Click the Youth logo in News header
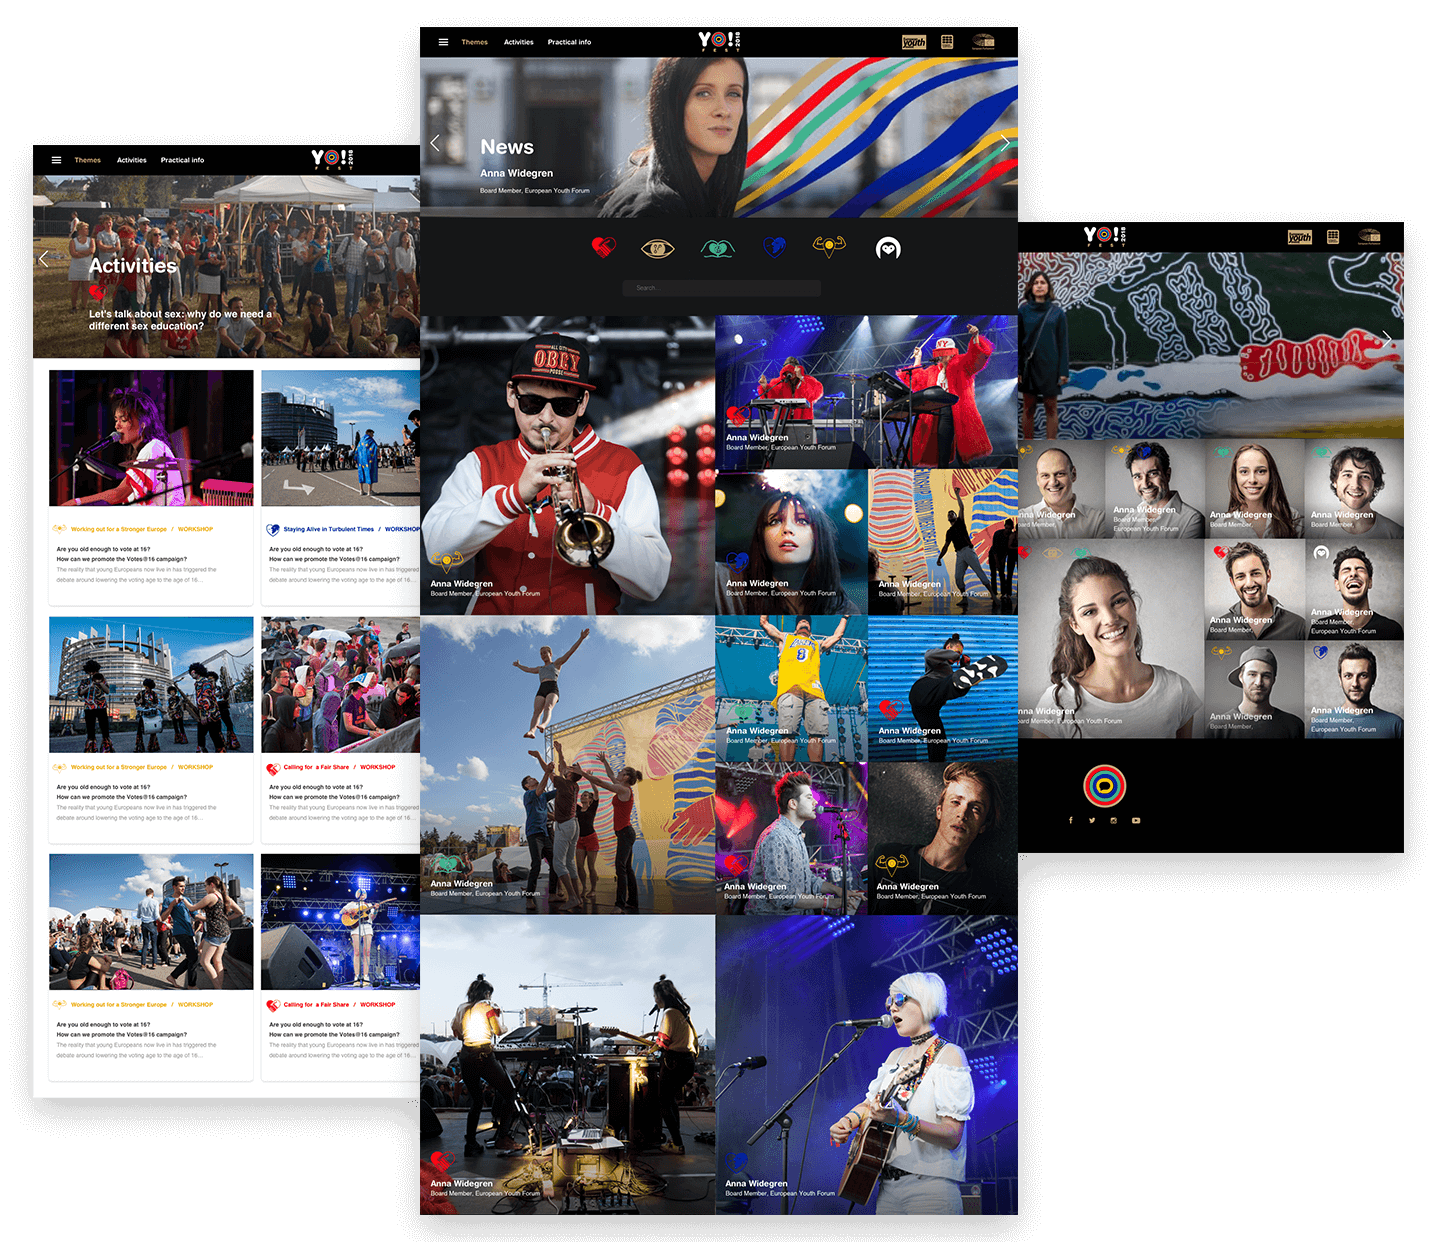Image resolution: width=1438 pixels, height=1242 pixels. 914,42
